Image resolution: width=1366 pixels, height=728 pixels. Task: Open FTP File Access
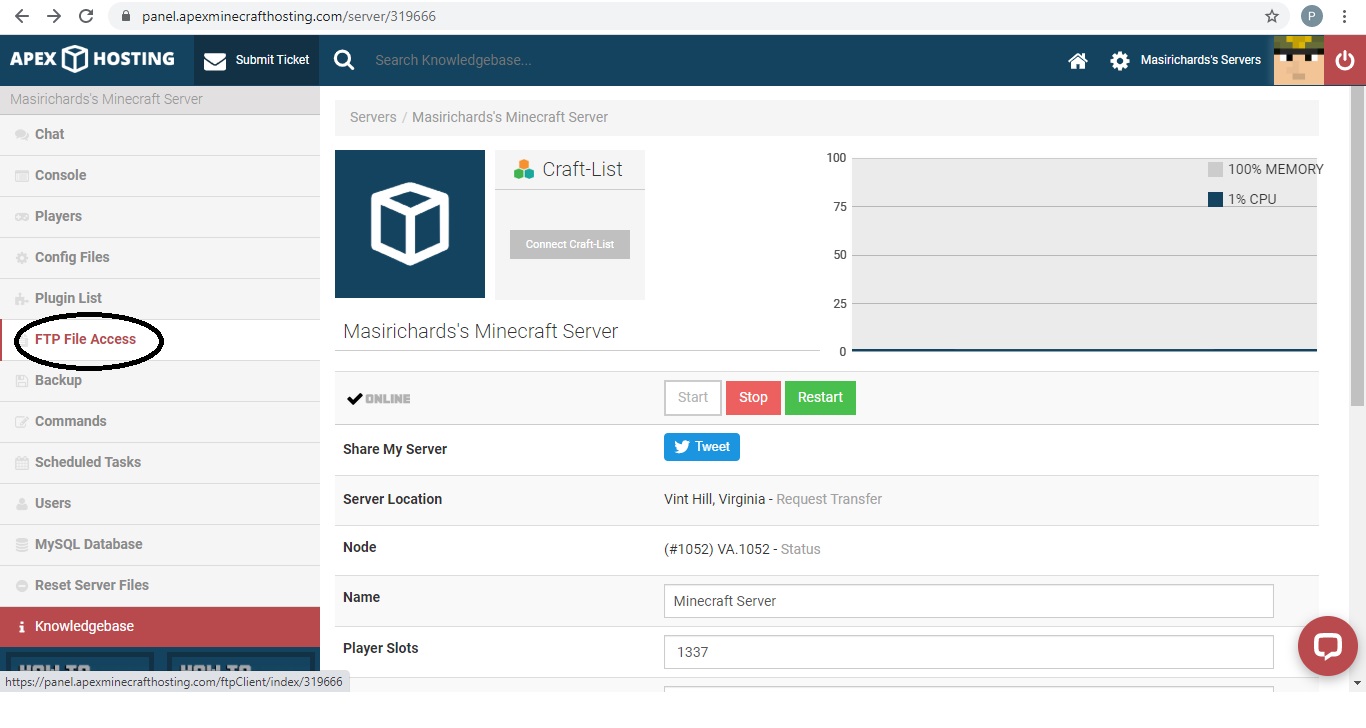click(x=160, y=339)
